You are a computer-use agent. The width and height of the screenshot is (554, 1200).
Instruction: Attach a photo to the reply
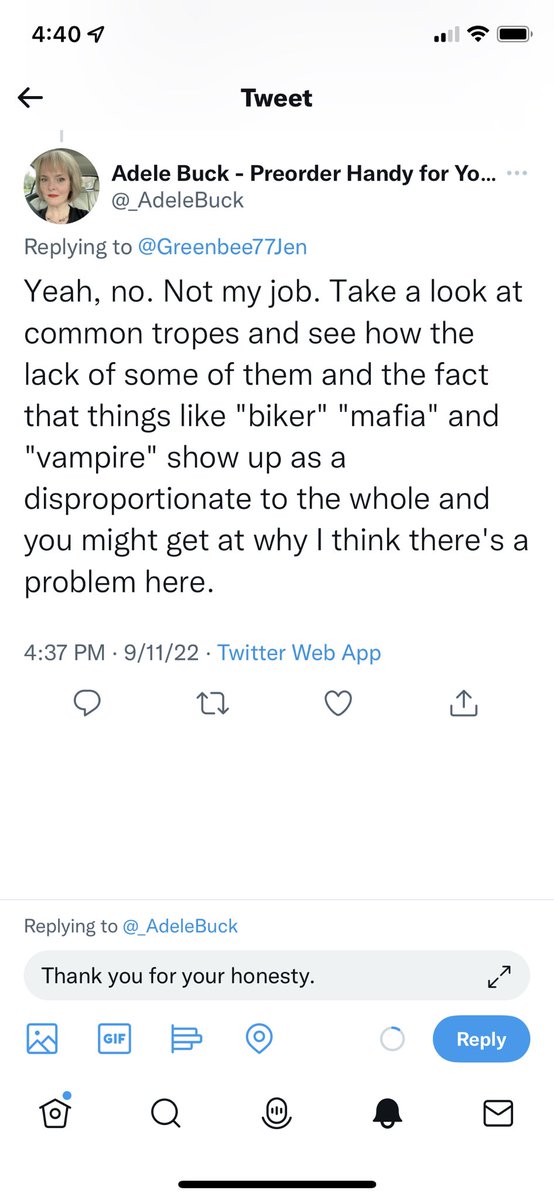(x=42, y=1038)
